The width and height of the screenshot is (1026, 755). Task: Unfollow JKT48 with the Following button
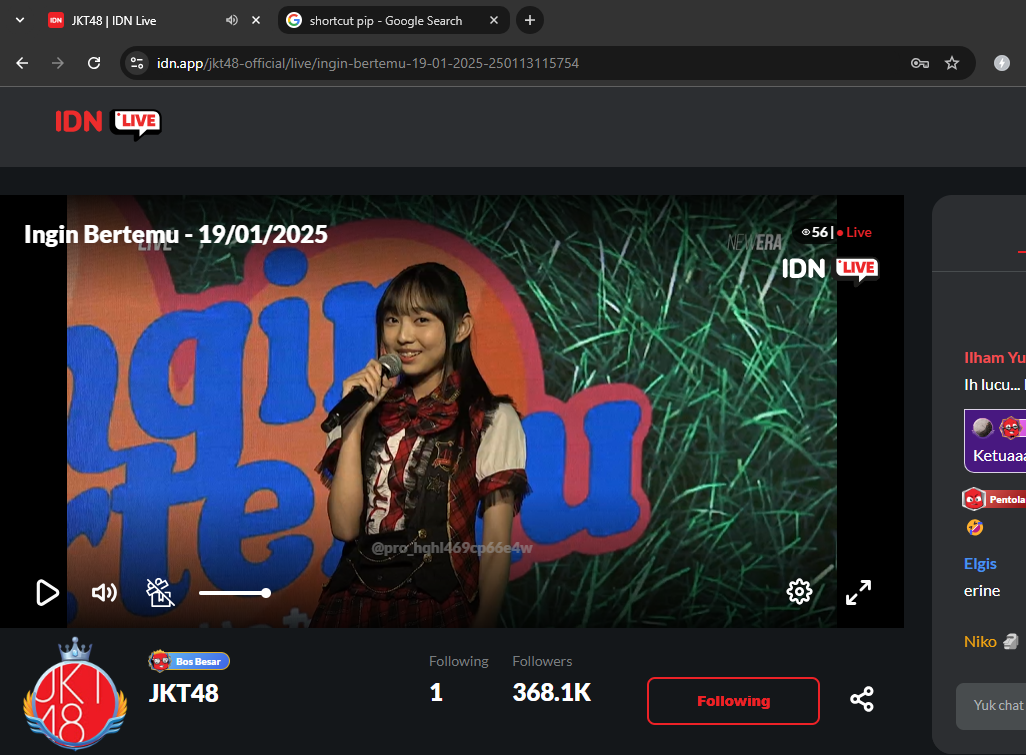(733, 701)
